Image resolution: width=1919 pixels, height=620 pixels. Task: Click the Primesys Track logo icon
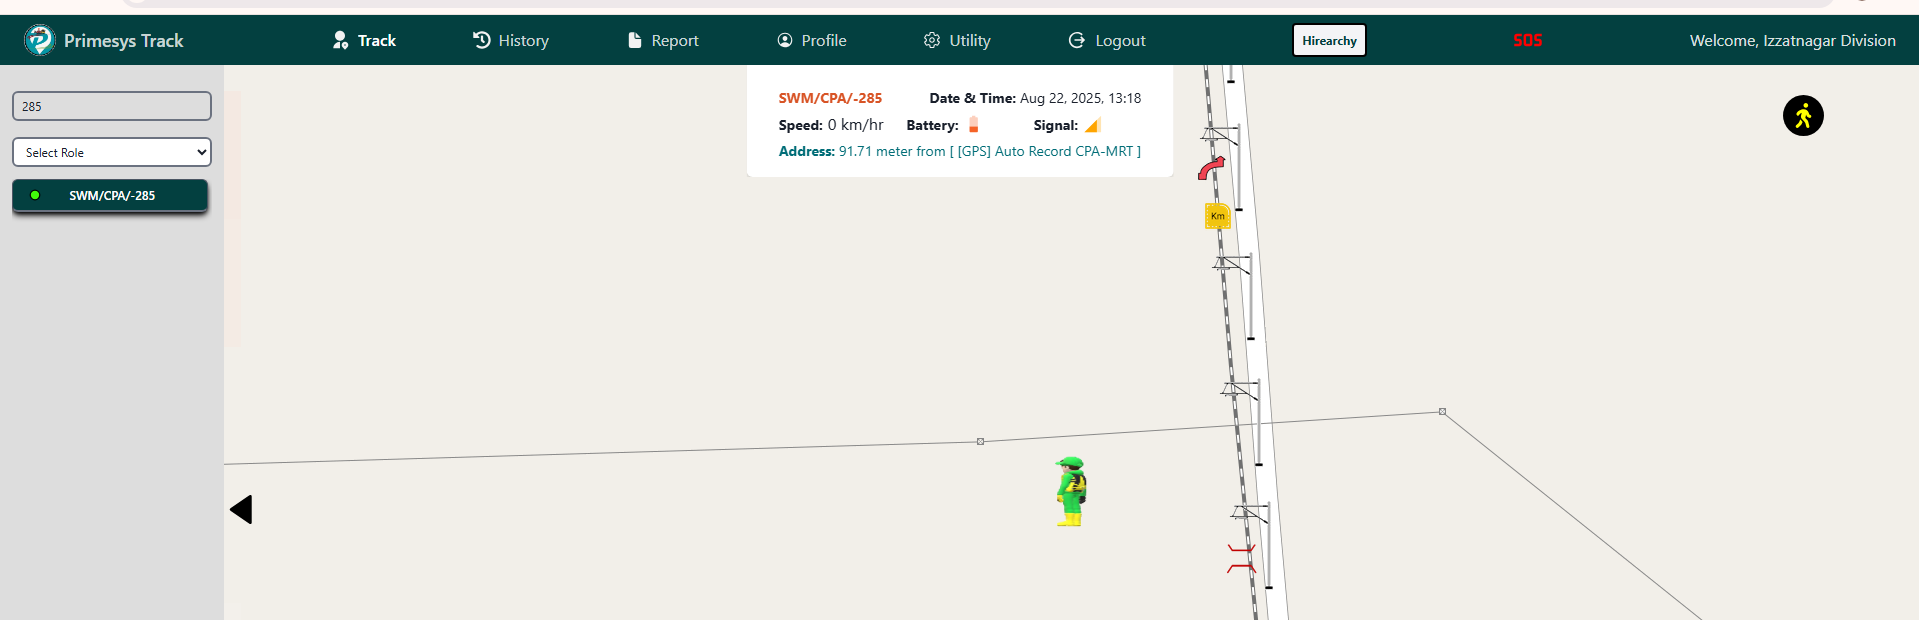[39, 40]
